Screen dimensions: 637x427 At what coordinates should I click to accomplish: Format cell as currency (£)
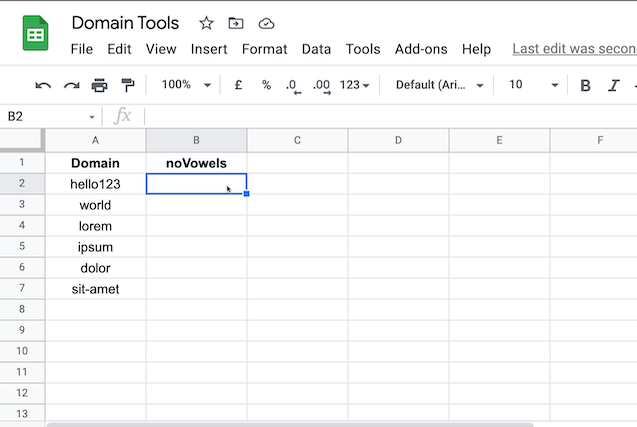pos(238,85)
